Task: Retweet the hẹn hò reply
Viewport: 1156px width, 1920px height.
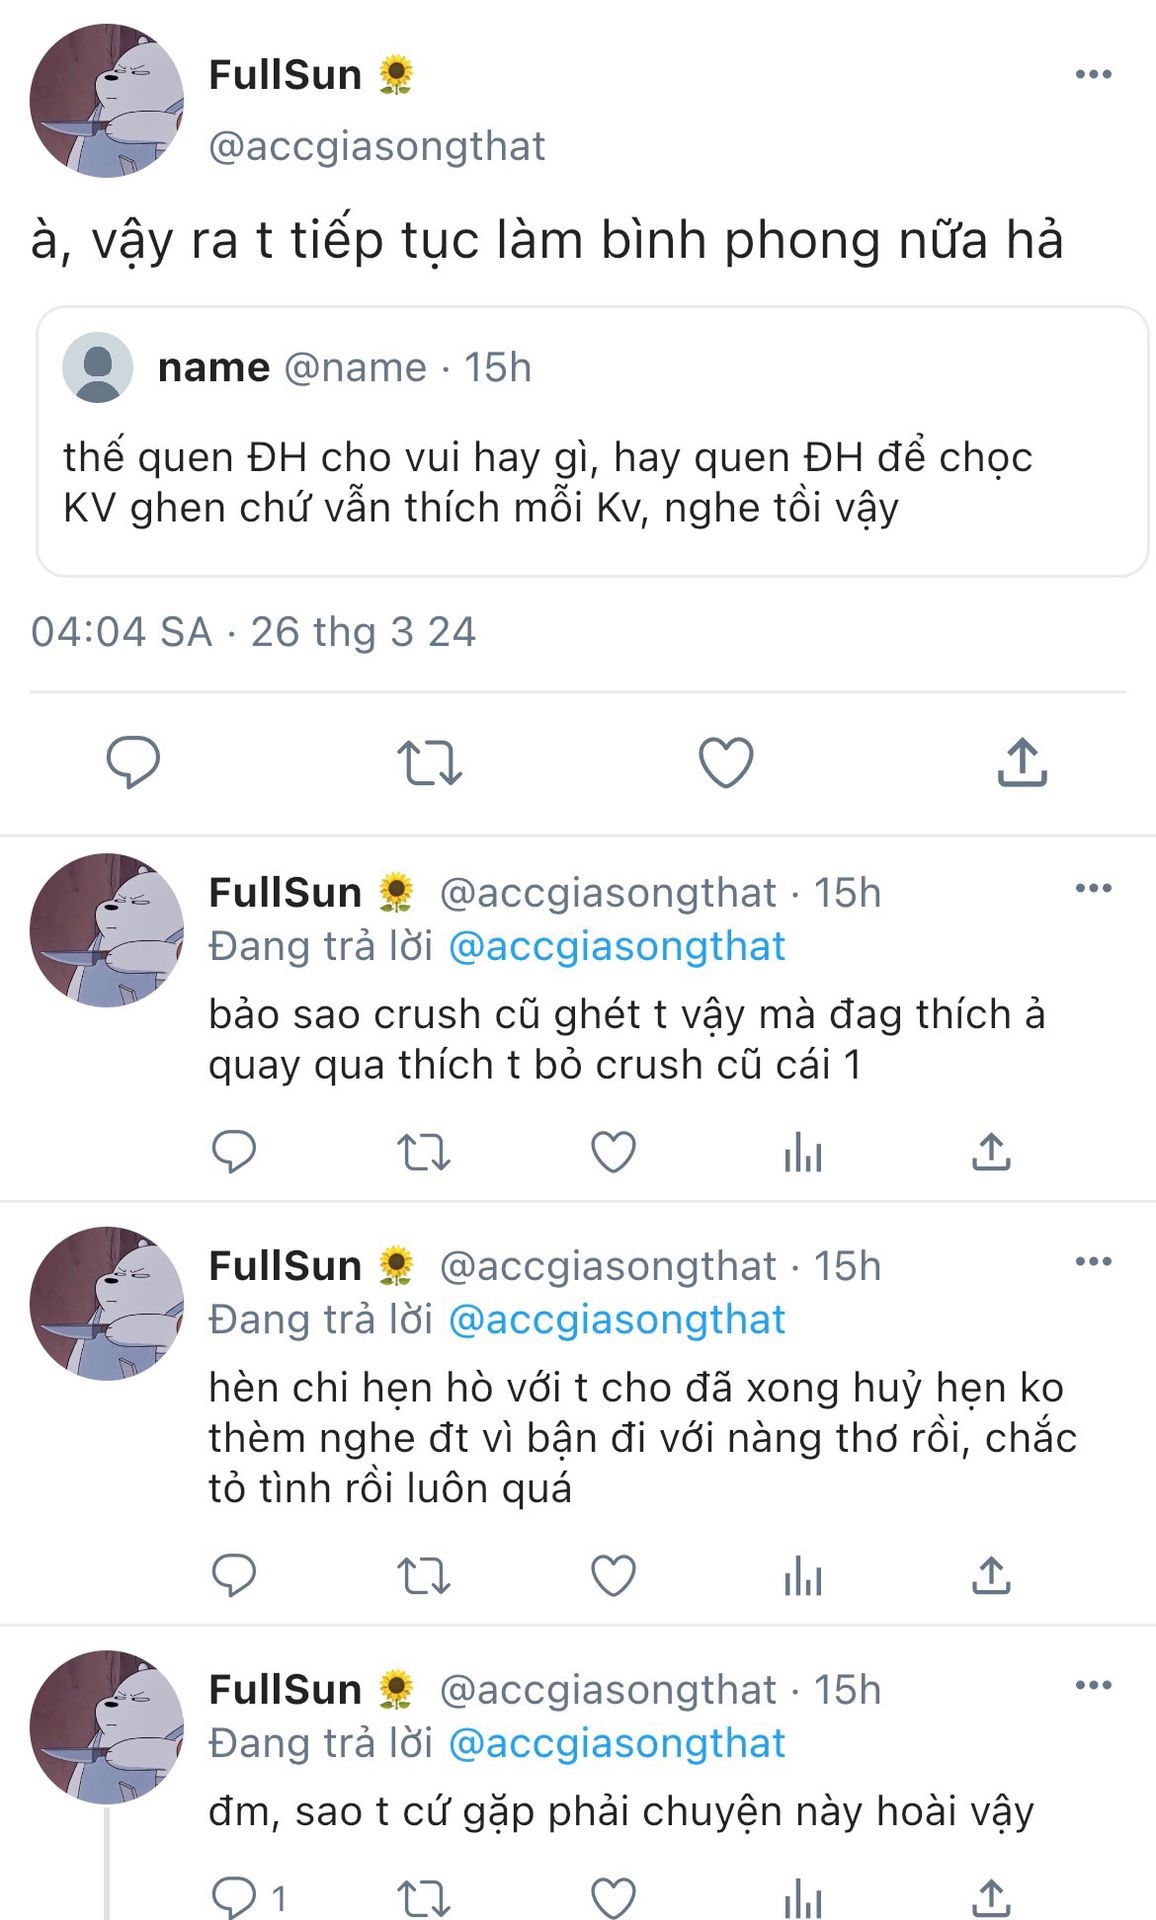Action: point(424,1577)
